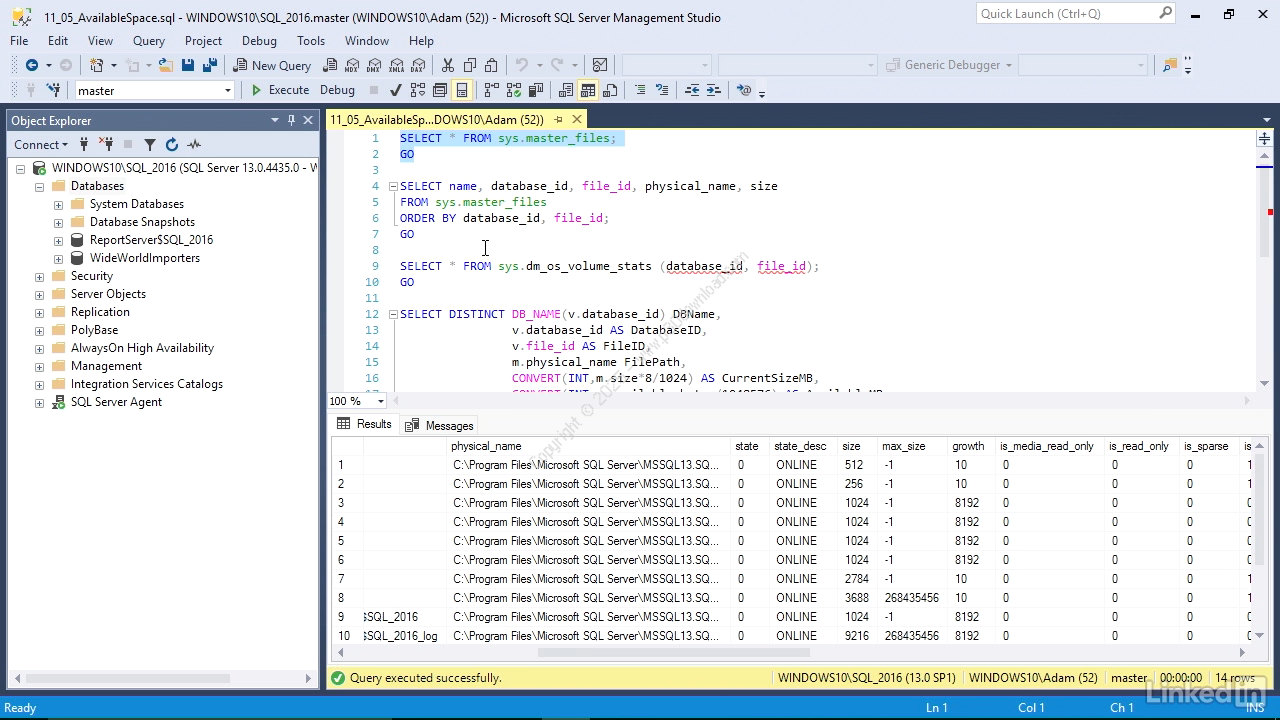This screenshot has width=1280, height=720.
Task: Toggle Results to File mode
Action: click(610, 90)
